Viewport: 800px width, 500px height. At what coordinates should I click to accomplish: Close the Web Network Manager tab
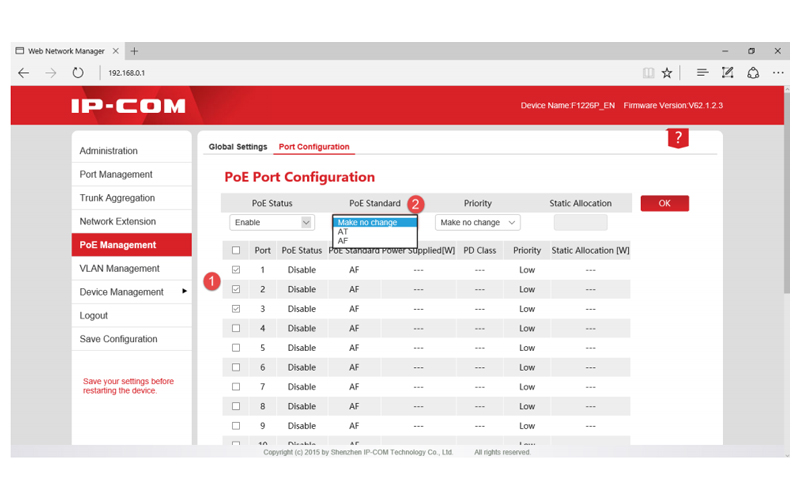[x=116, y=51]
